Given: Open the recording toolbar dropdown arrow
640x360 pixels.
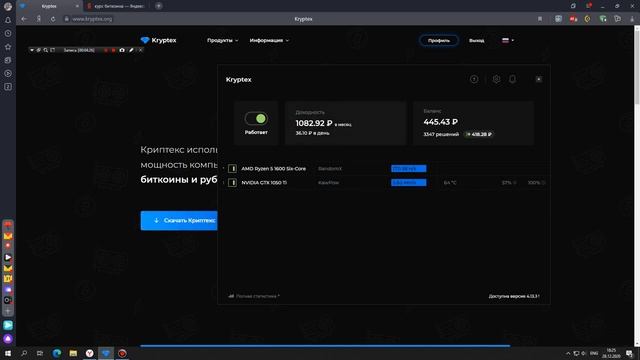Looking at the screenshot, I should click(32, 50).
